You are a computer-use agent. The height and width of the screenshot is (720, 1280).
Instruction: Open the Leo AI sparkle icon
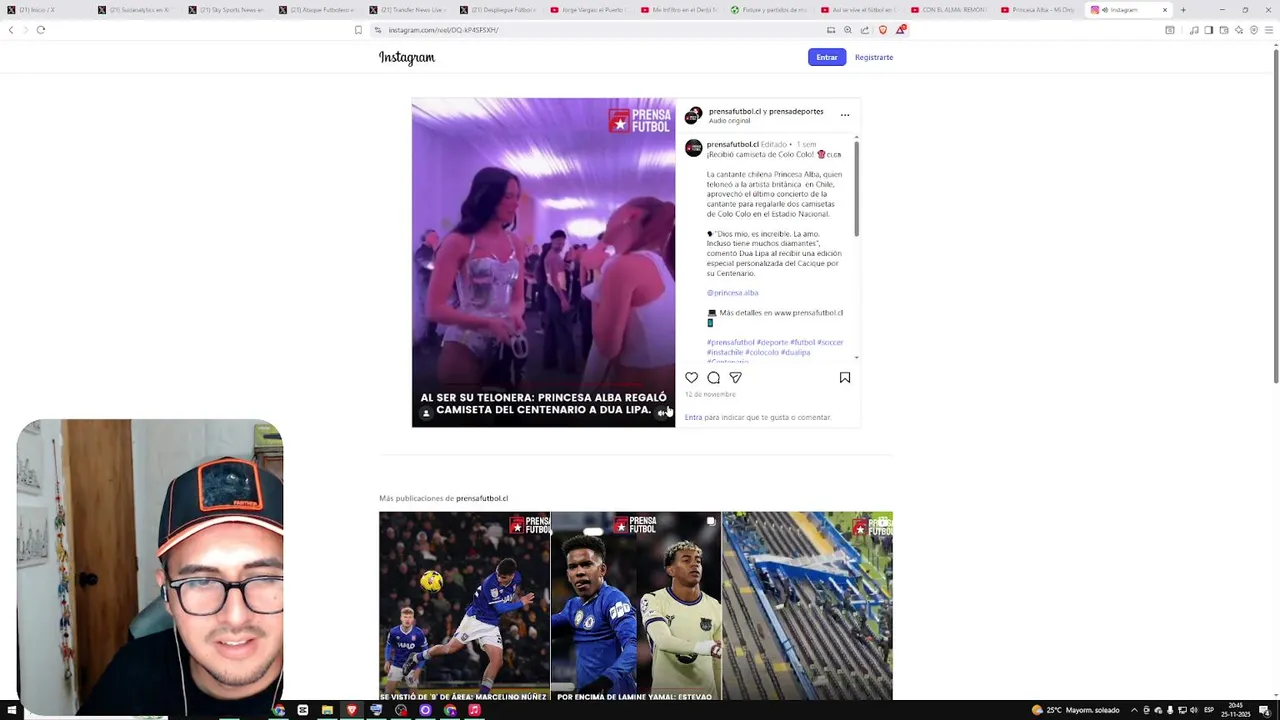coord(1239,30)
